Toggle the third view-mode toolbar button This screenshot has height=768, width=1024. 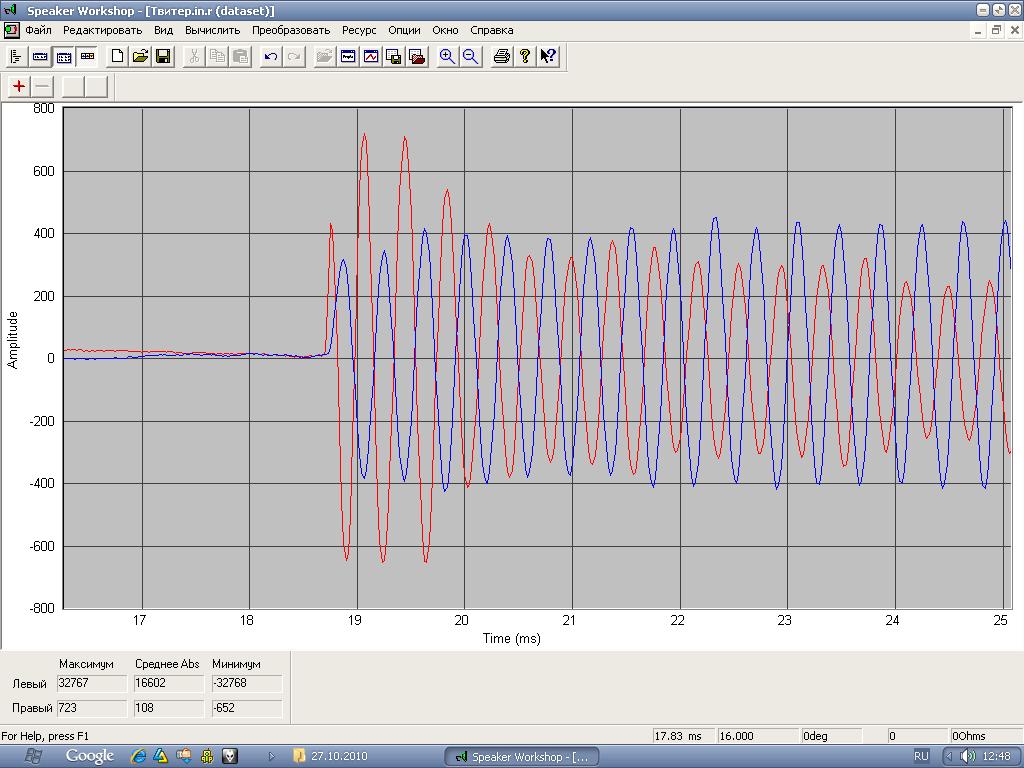point(63,57)
